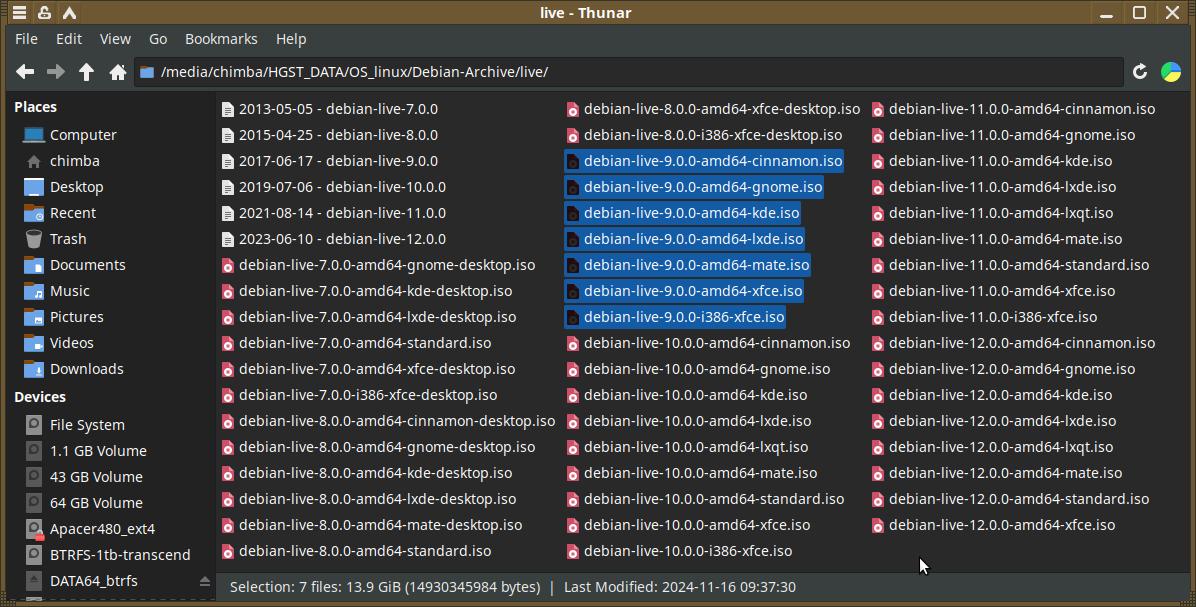Viewport: 1196px width, 607px height.
Task: Open the File menu
Action: click(26, 39)
